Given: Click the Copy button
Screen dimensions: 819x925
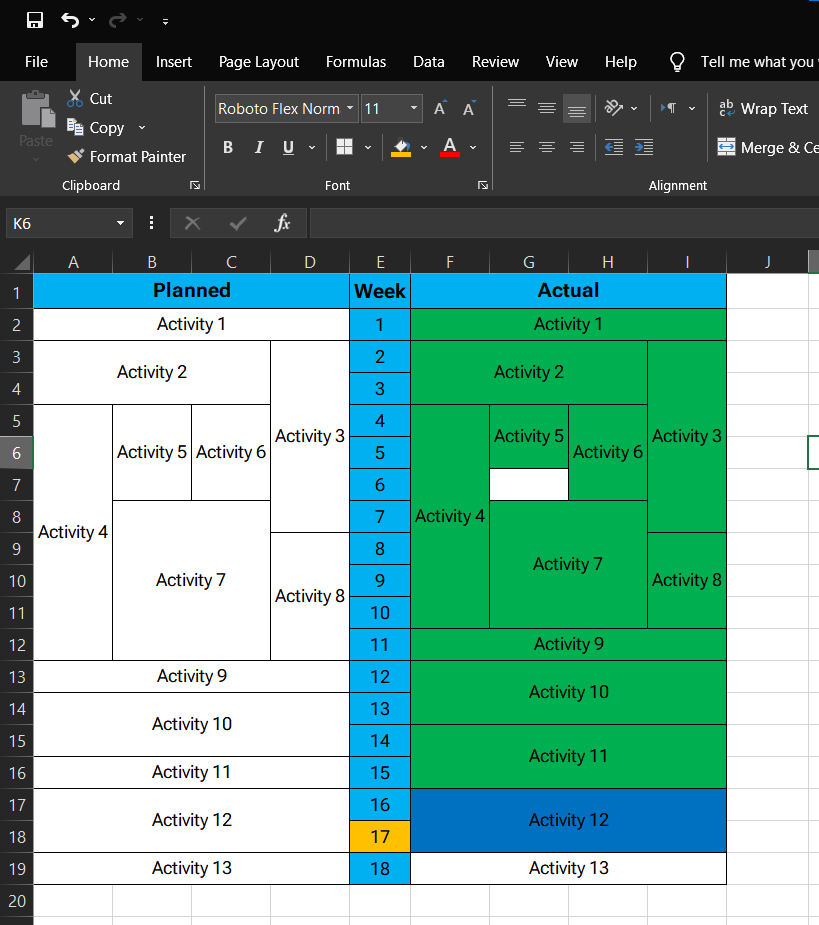Looking at the screenshot, I should tap(96, 127).
